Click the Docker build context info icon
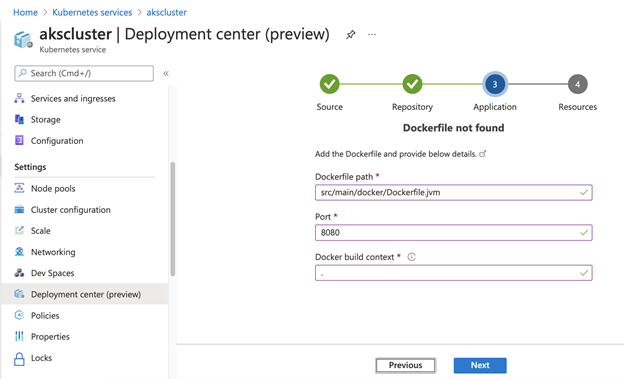 click(411, 257)
